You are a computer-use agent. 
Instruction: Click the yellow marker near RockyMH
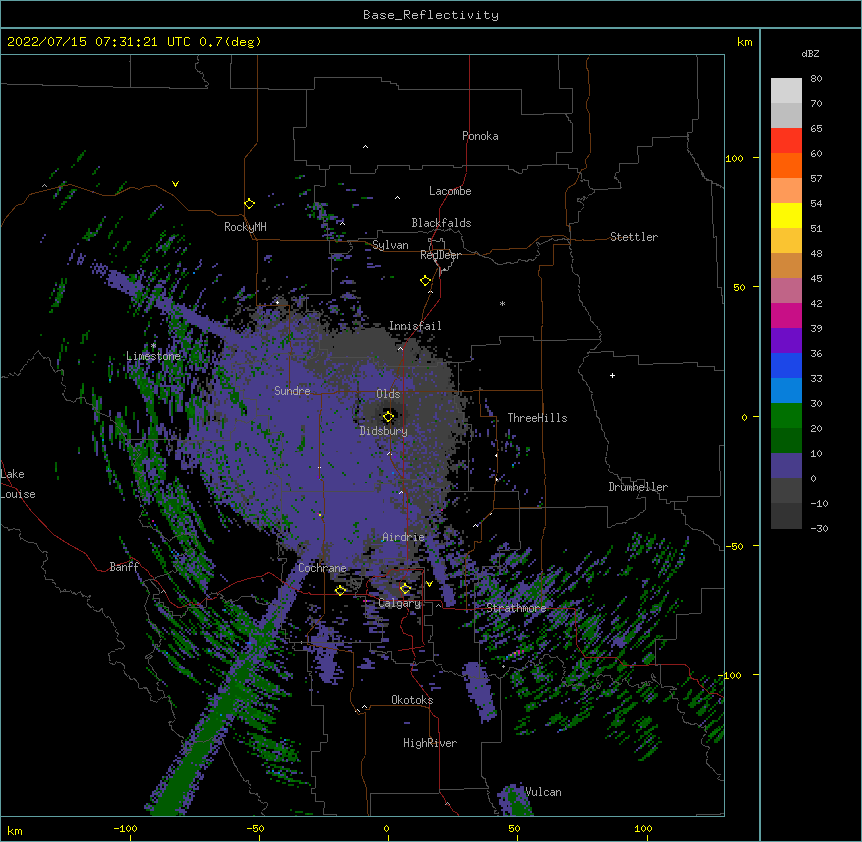[x=249, y=204]
